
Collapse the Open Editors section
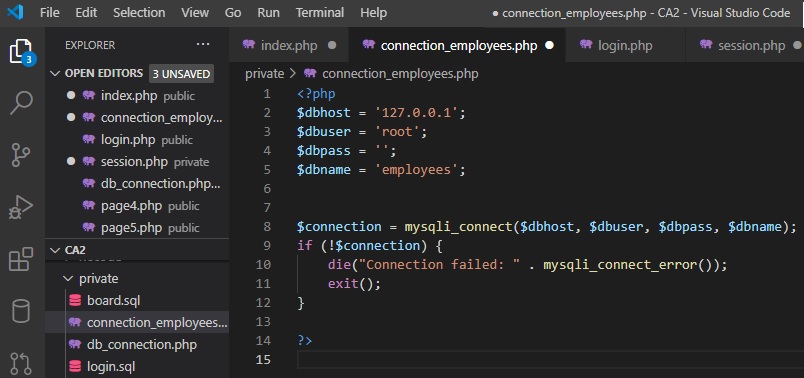point(55,73)
